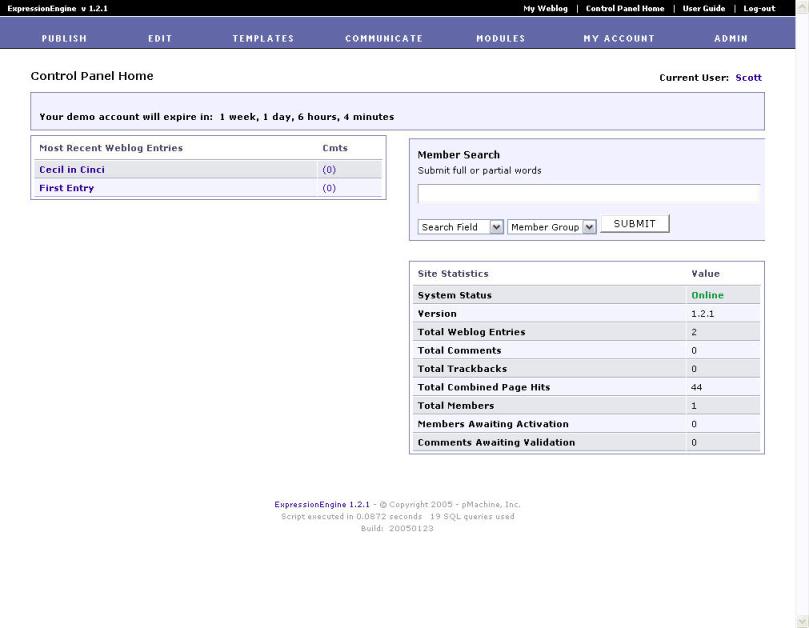The height and width of the screenshot is (628, 809).
Task: Click the ExpressionEngine 1.2.1 footer link
Action: [322, 504]
